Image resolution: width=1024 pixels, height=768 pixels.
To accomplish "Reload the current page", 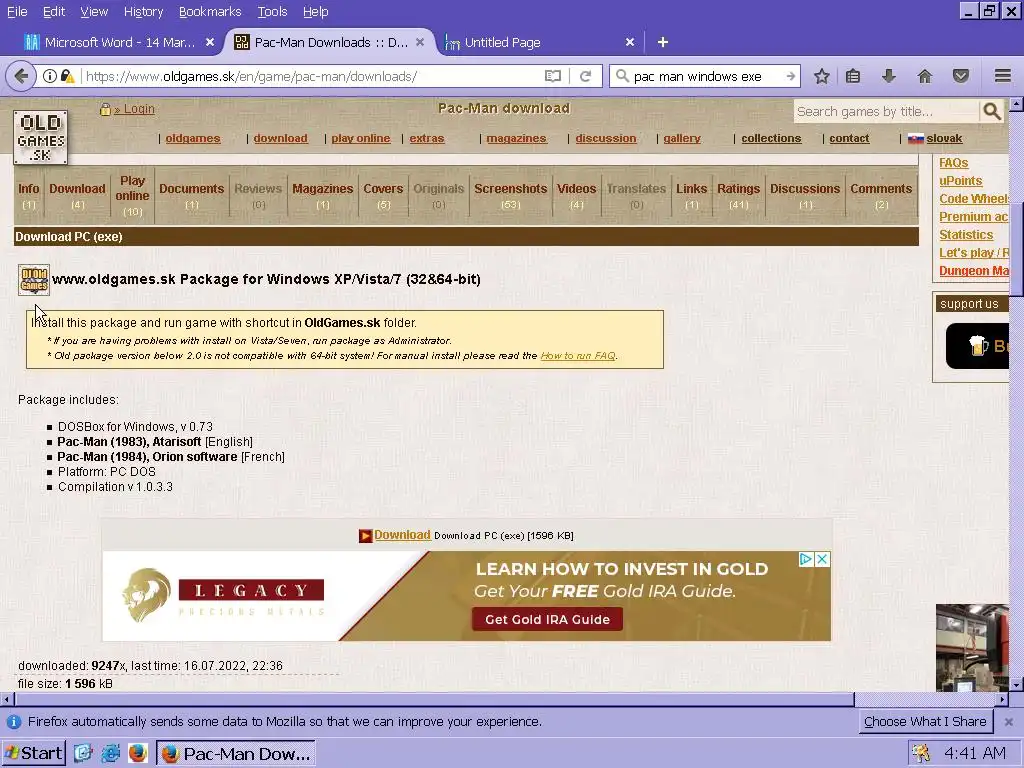I will pyautogui.click(x=586, y=76).
